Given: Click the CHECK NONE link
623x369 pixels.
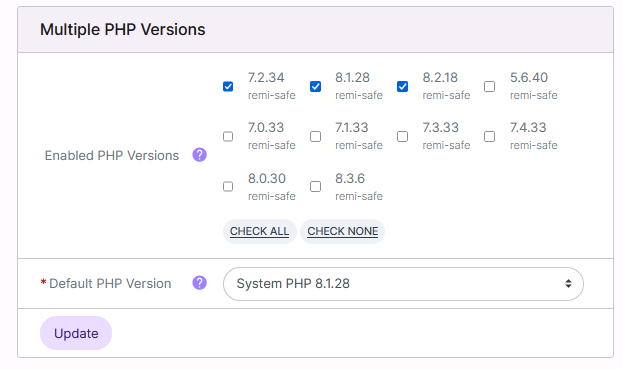Looking at the screenshot, I should click(342, 231).
